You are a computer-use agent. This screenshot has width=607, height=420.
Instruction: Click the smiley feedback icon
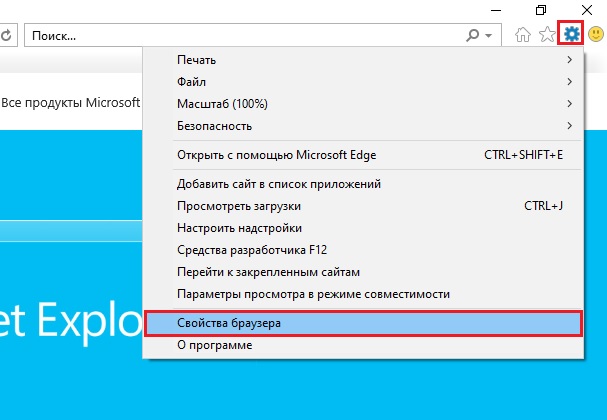pos(596,34)
